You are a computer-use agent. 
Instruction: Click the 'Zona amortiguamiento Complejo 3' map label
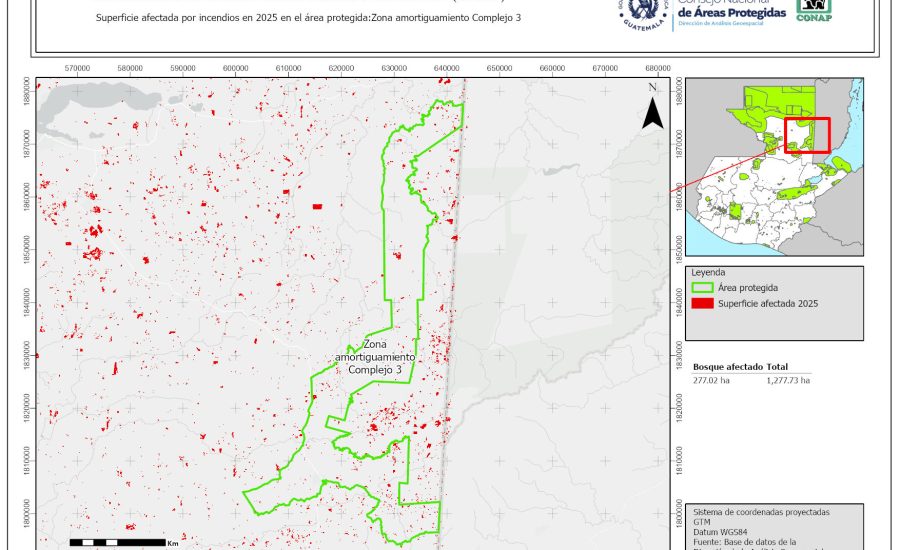pos(374,357)
